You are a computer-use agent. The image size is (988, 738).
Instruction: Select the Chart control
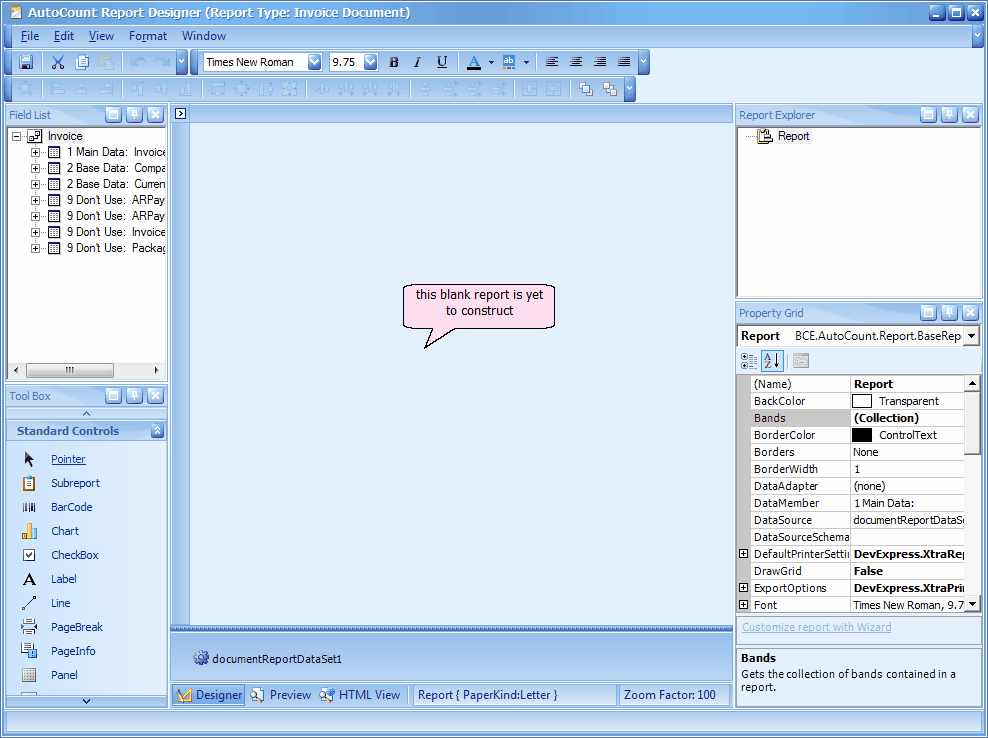coord(65,531)
